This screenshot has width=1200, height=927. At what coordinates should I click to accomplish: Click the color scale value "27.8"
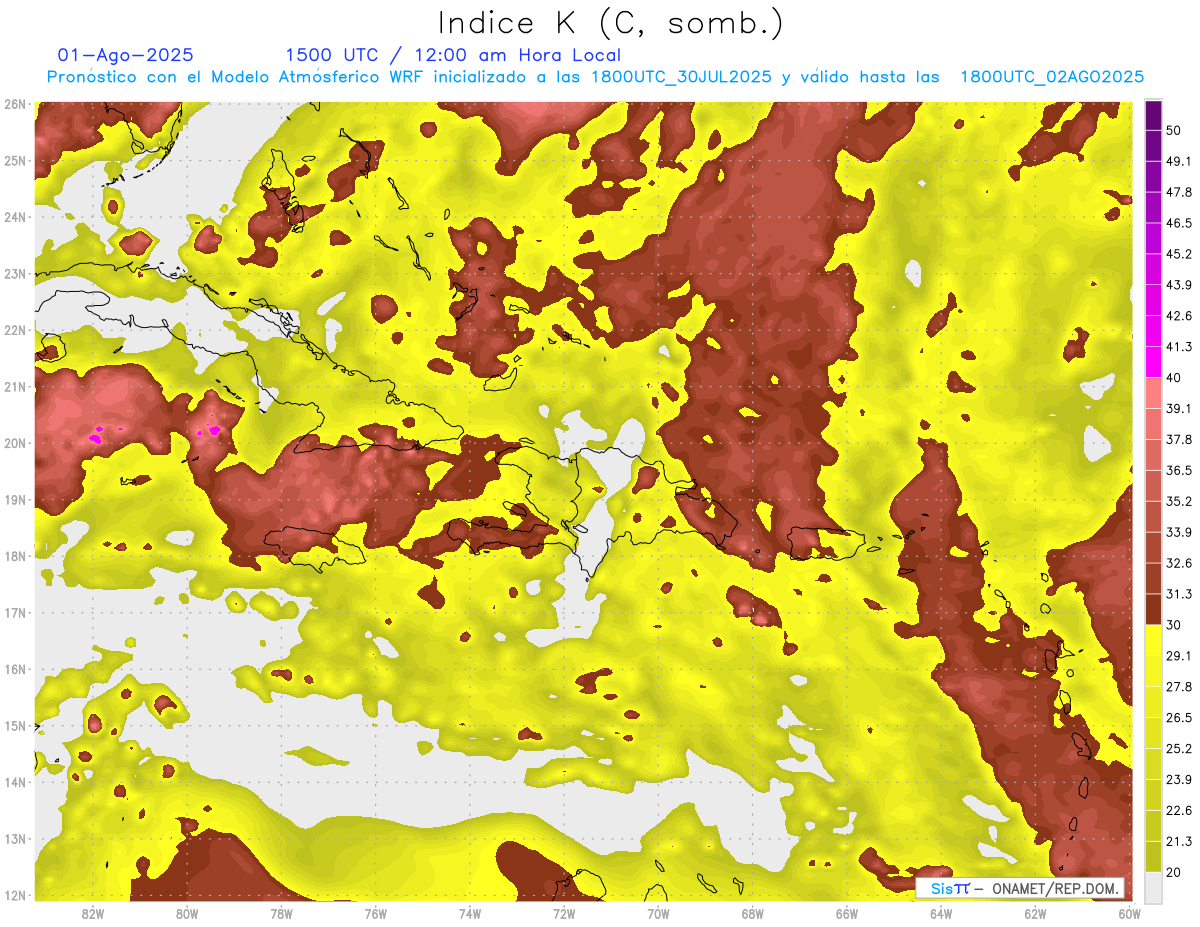tap(1178, 686)
